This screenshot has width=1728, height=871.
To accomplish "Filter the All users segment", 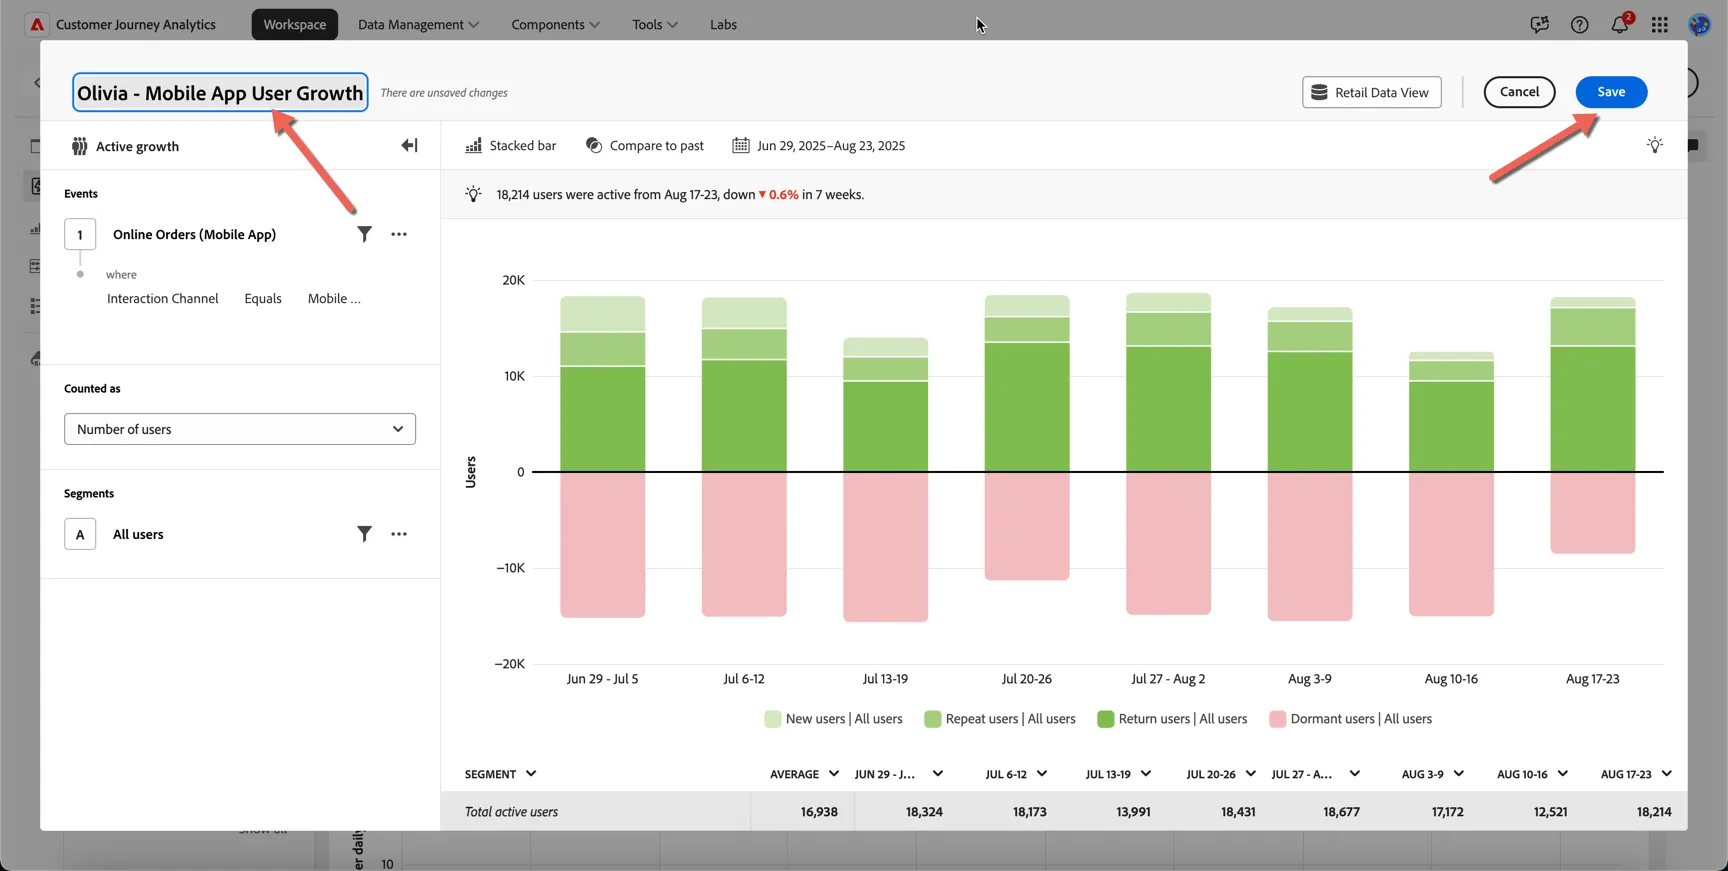I will pyautogui.click(x=364, y=534).
